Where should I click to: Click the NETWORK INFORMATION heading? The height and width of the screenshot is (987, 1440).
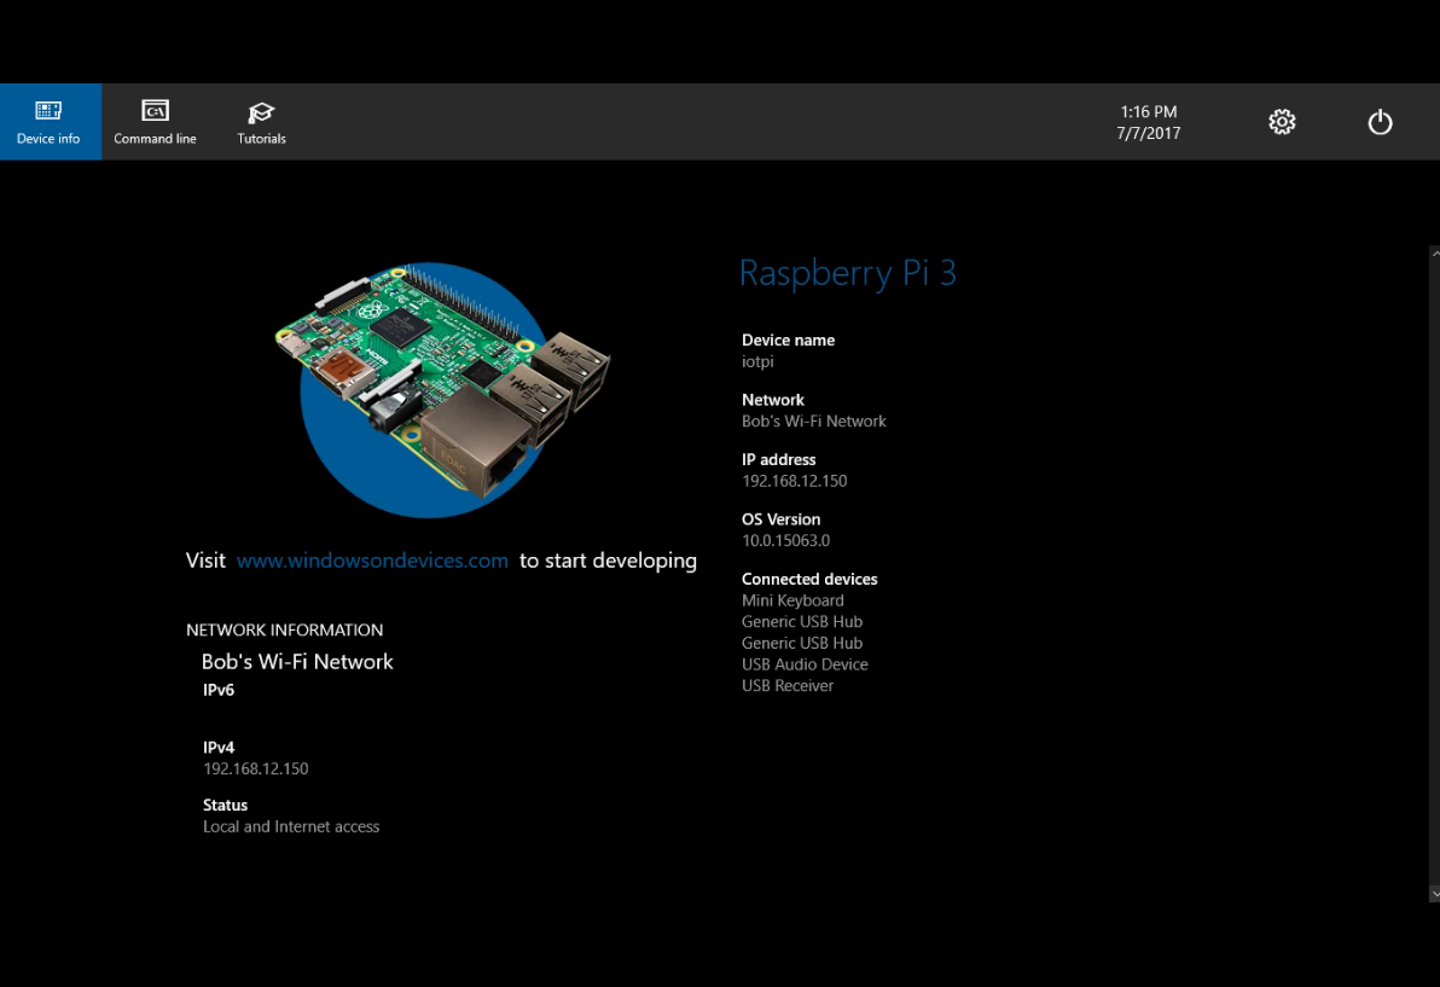coord(284,630)
